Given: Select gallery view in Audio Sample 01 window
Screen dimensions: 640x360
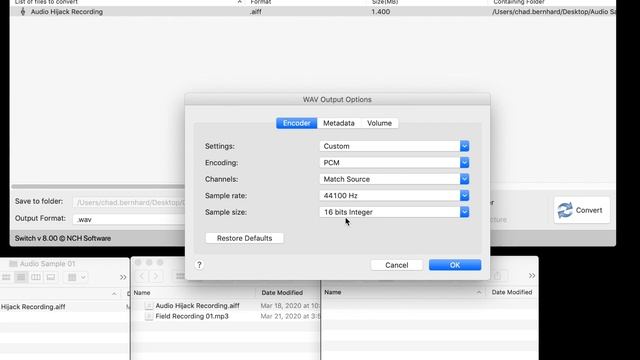Looking at the screenshot, I should pyautogui.click(x=51, y=277).
